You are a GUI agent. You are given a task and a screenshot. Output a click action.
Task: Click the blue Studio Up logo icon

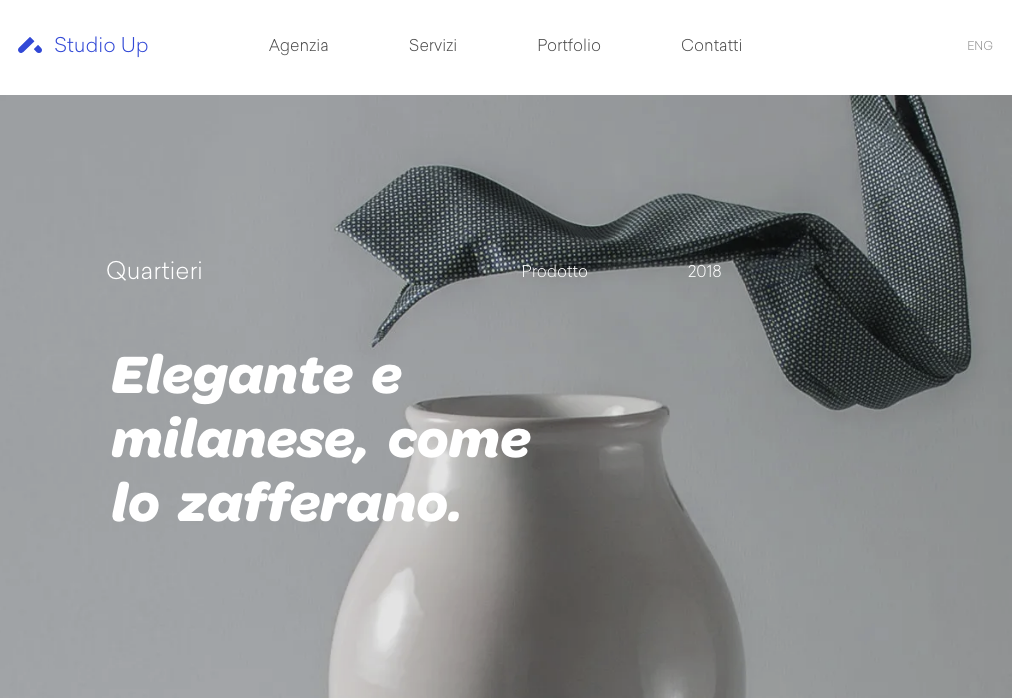click(x=30, y=45)
